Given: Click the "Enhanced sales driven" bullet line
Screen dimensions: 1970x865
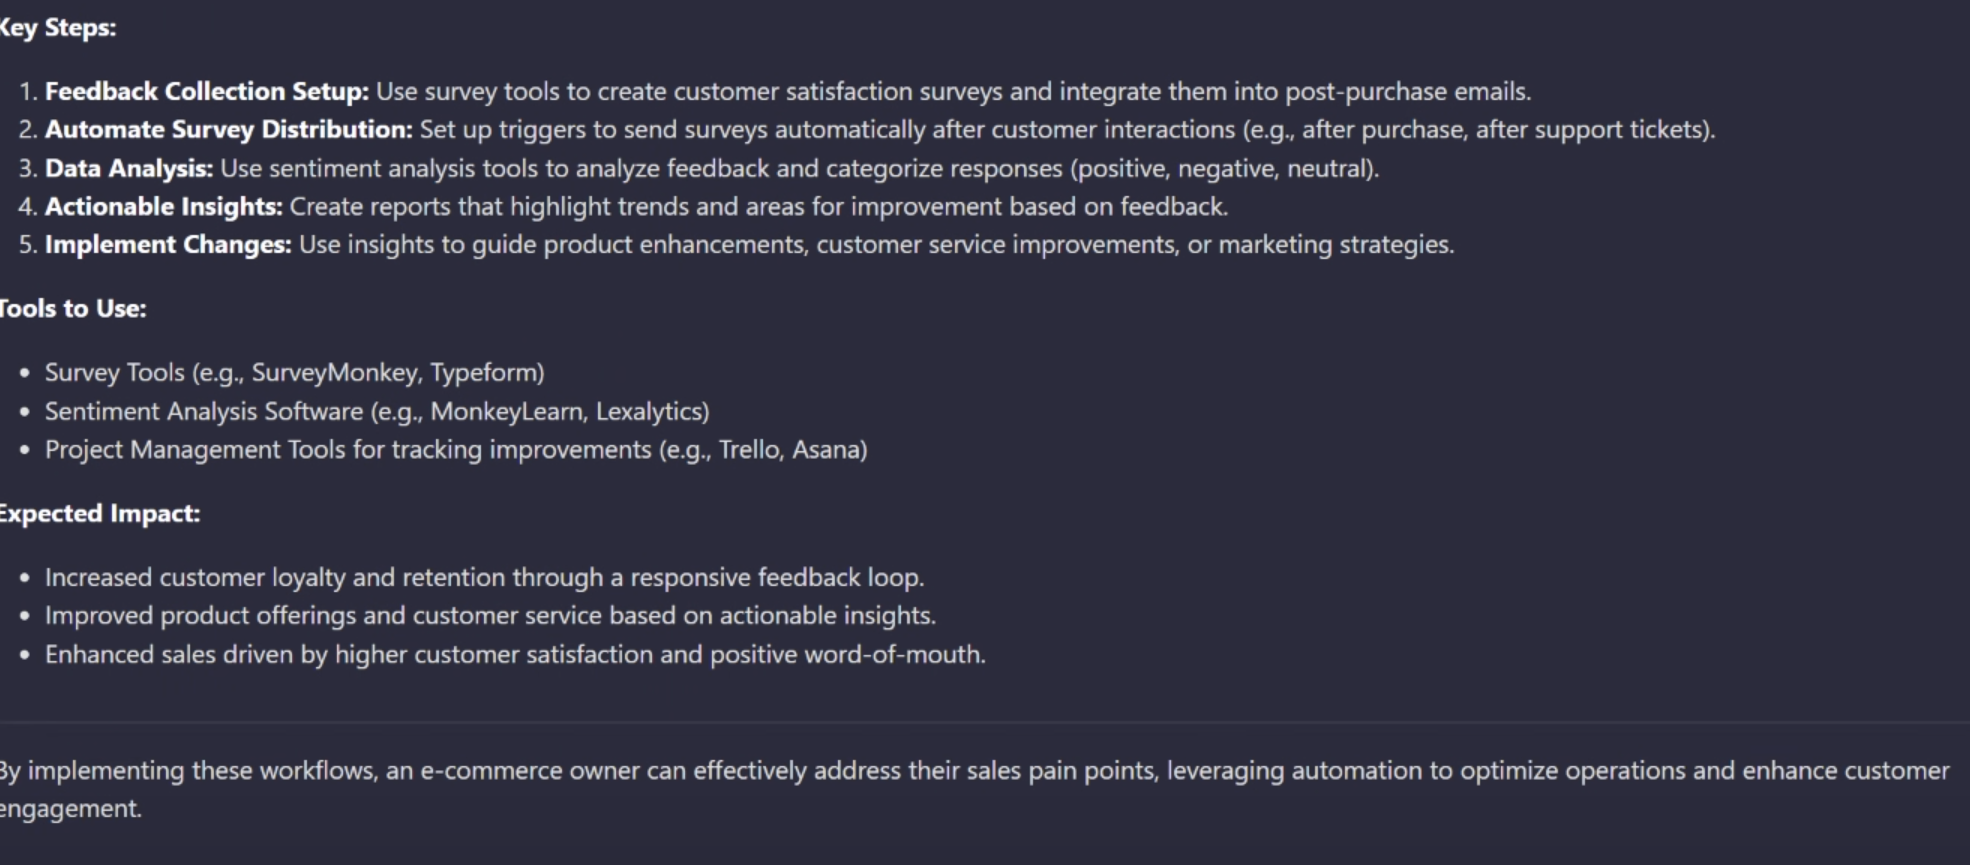Looking at the screenshot, I should pos(515,655).
